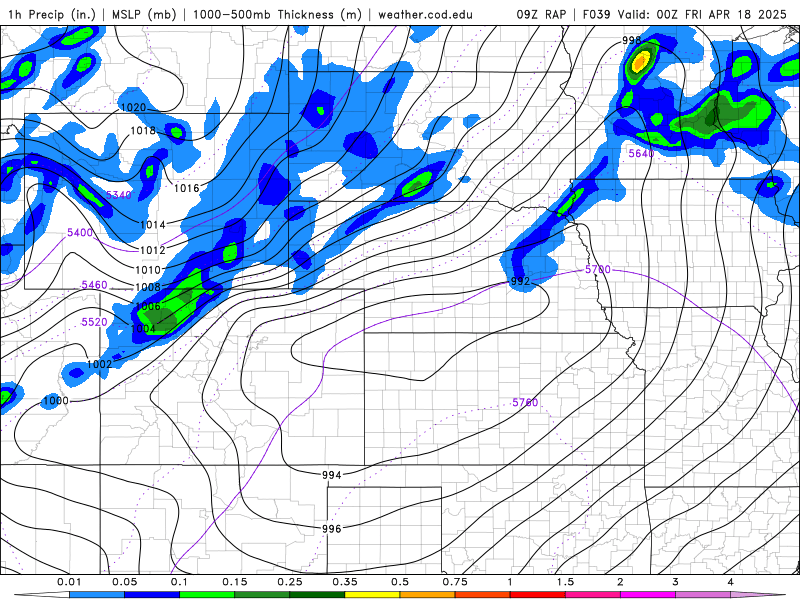Click the 1012 isobar label
Viewport: 800px width, 600px height.
point(153,250)
